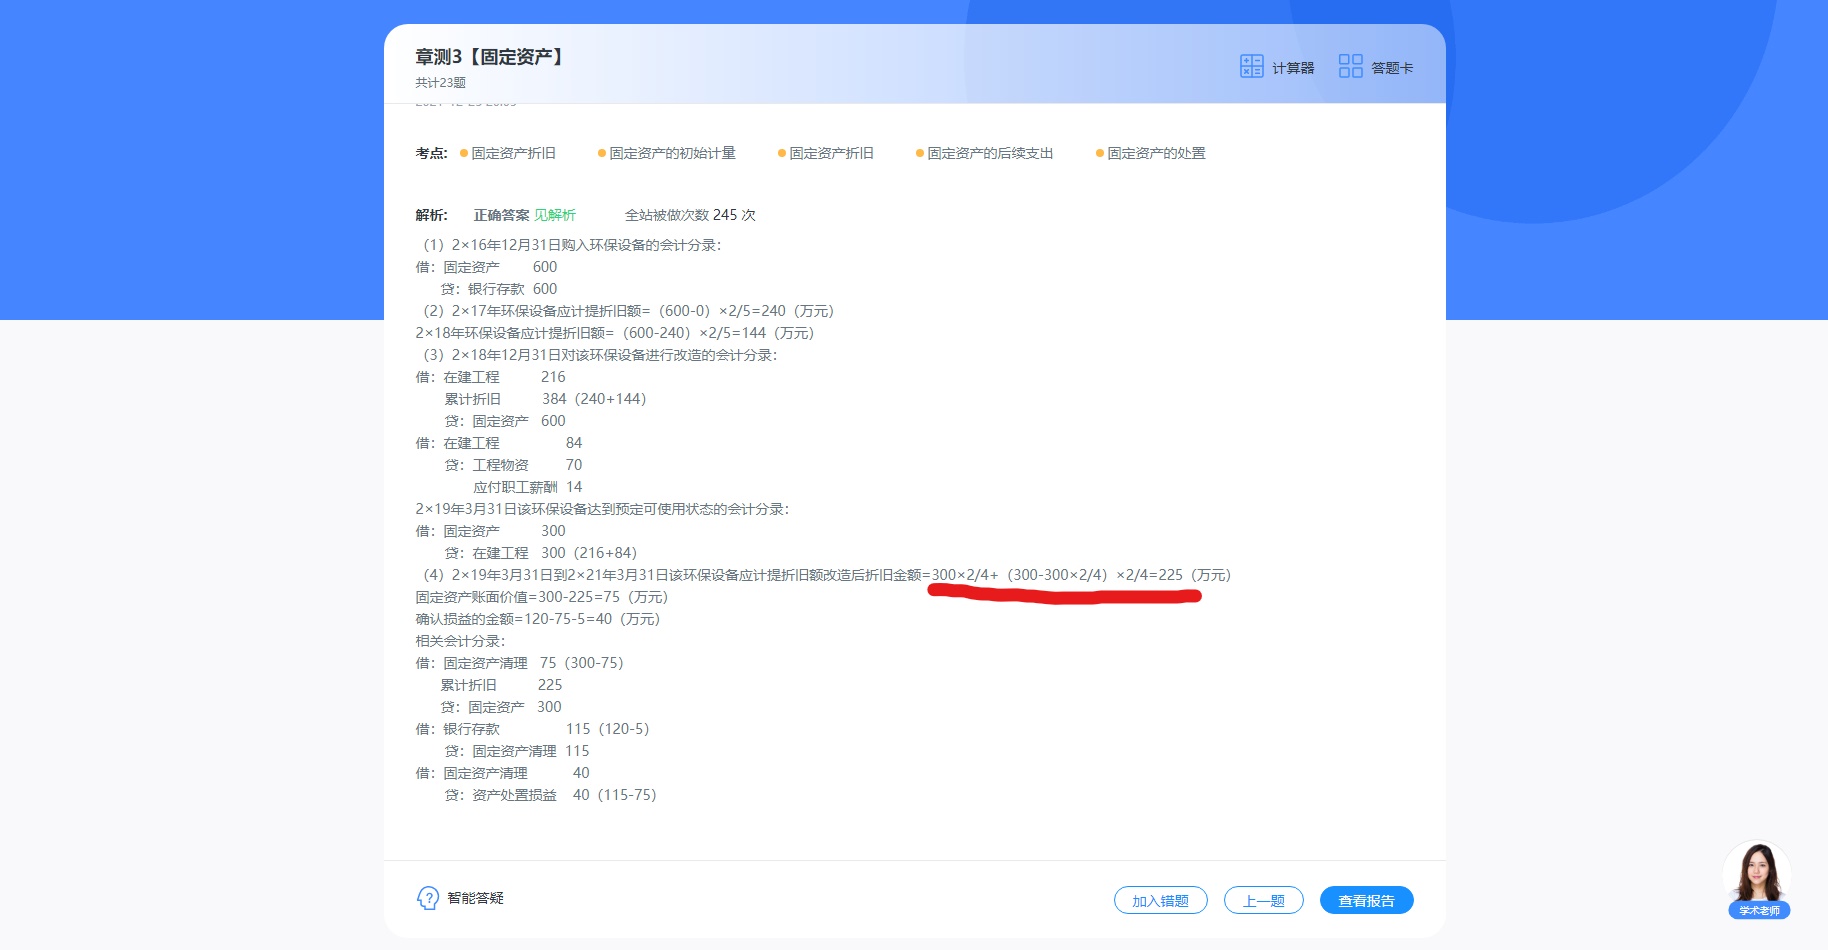Click the orange bullet before 固定资产的初始计量

click(x=602, y=153)
